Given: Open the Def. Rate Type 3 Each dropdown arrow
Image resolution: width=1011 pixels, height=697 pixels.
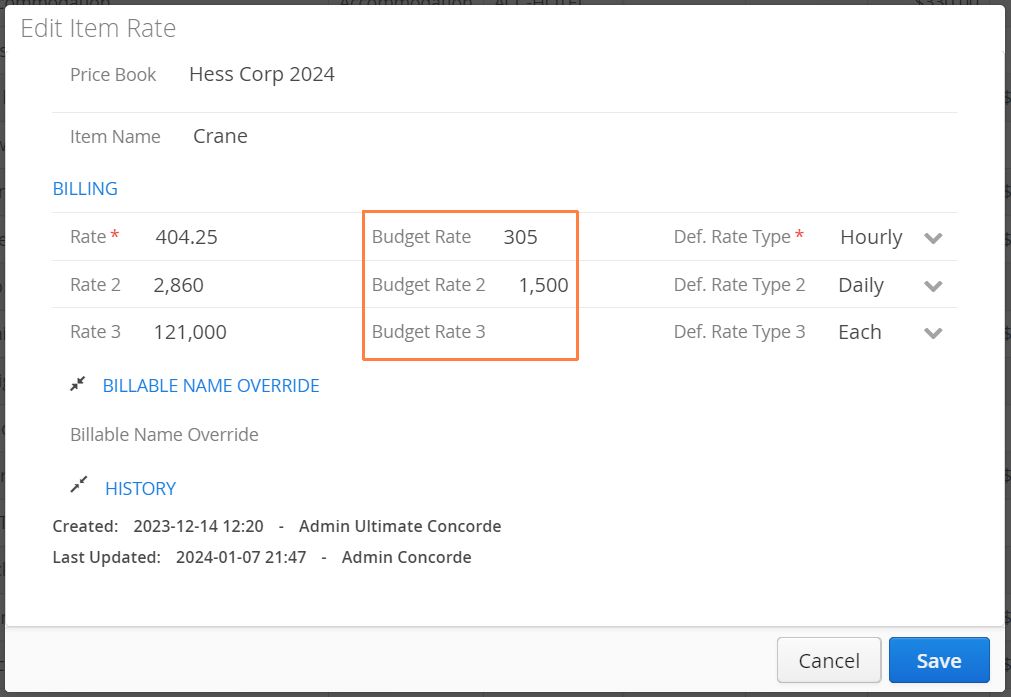Looking at the screenshot, I should click(x=933, y=333).
